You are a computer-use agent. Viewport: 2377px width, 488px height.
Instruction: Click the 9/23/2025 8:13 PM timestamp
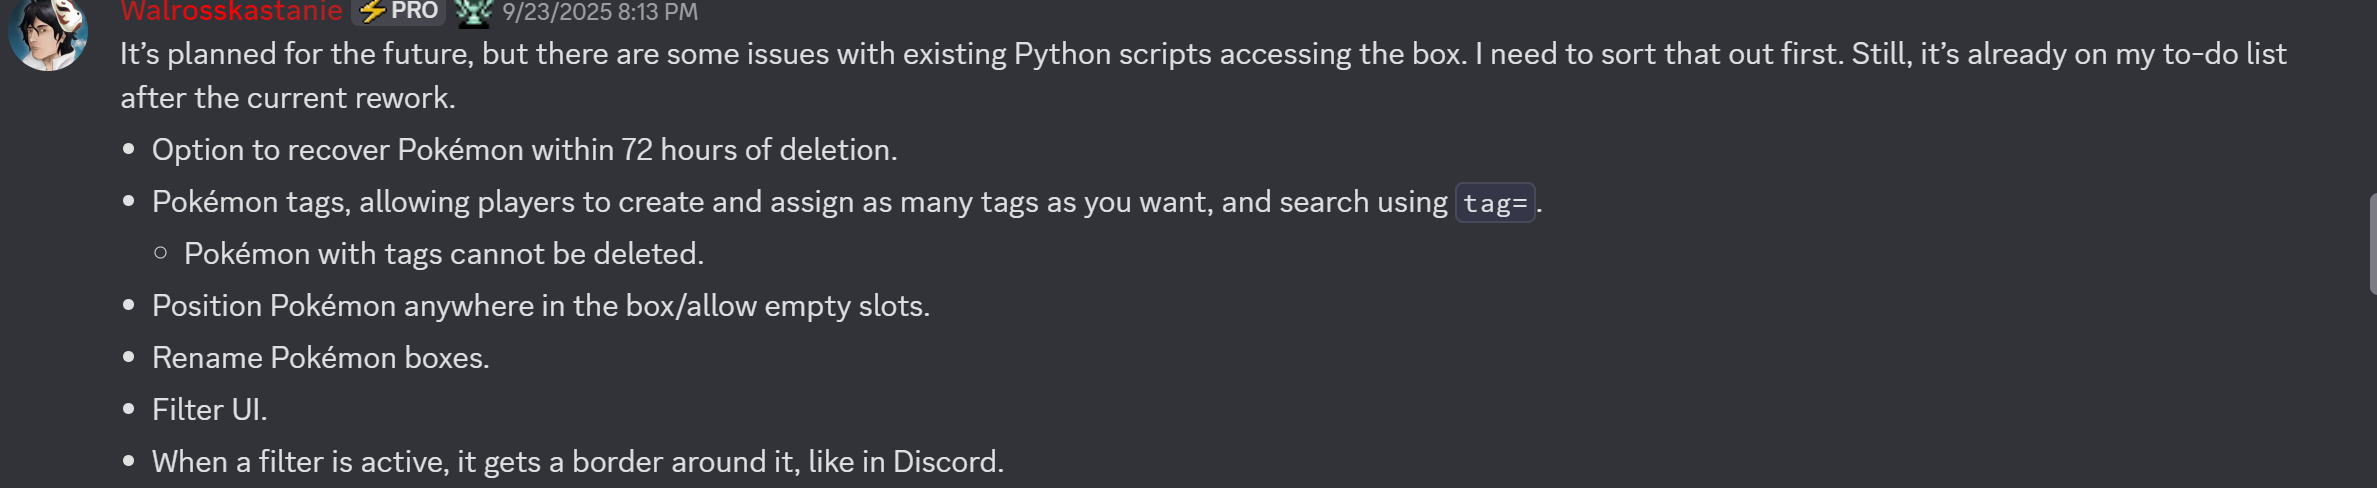click(600, 12)
